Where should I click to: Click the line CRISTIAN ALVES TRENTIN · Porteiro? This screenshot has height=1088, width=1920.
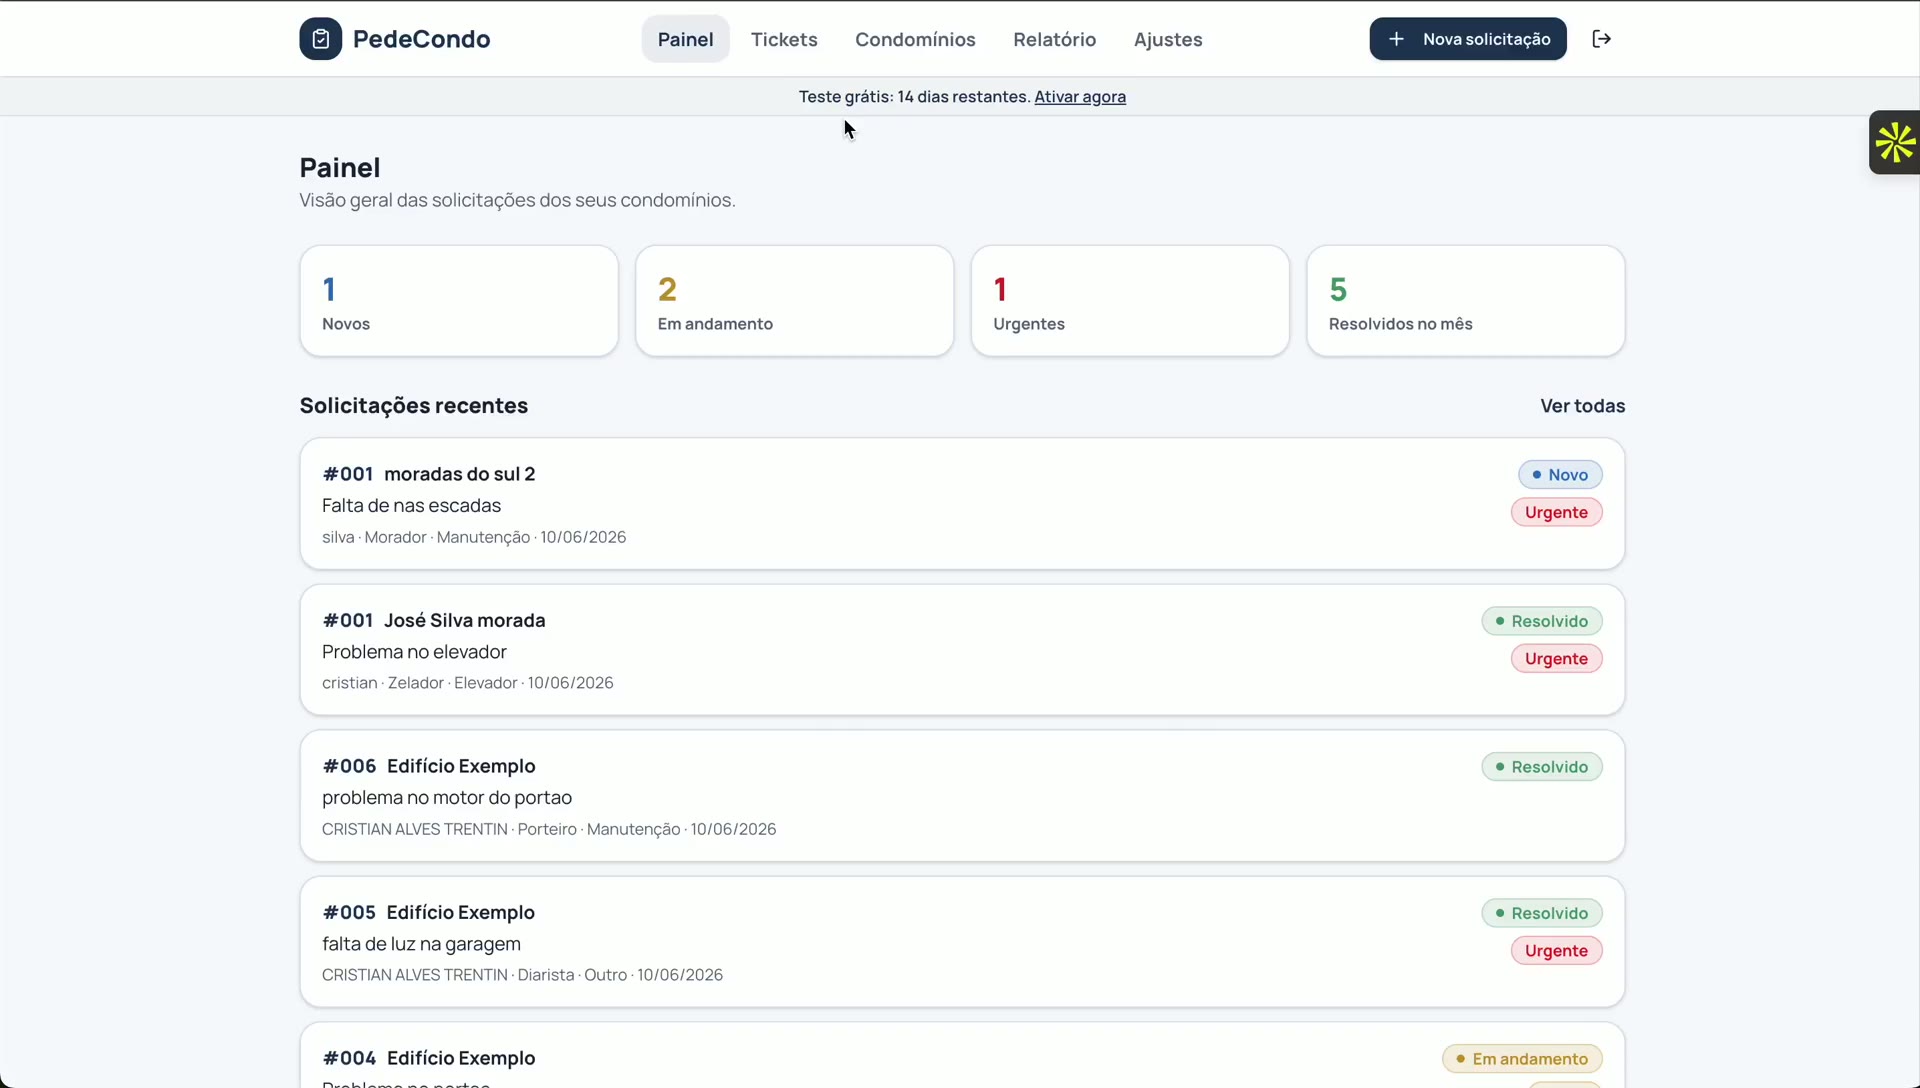pos(549,829)
